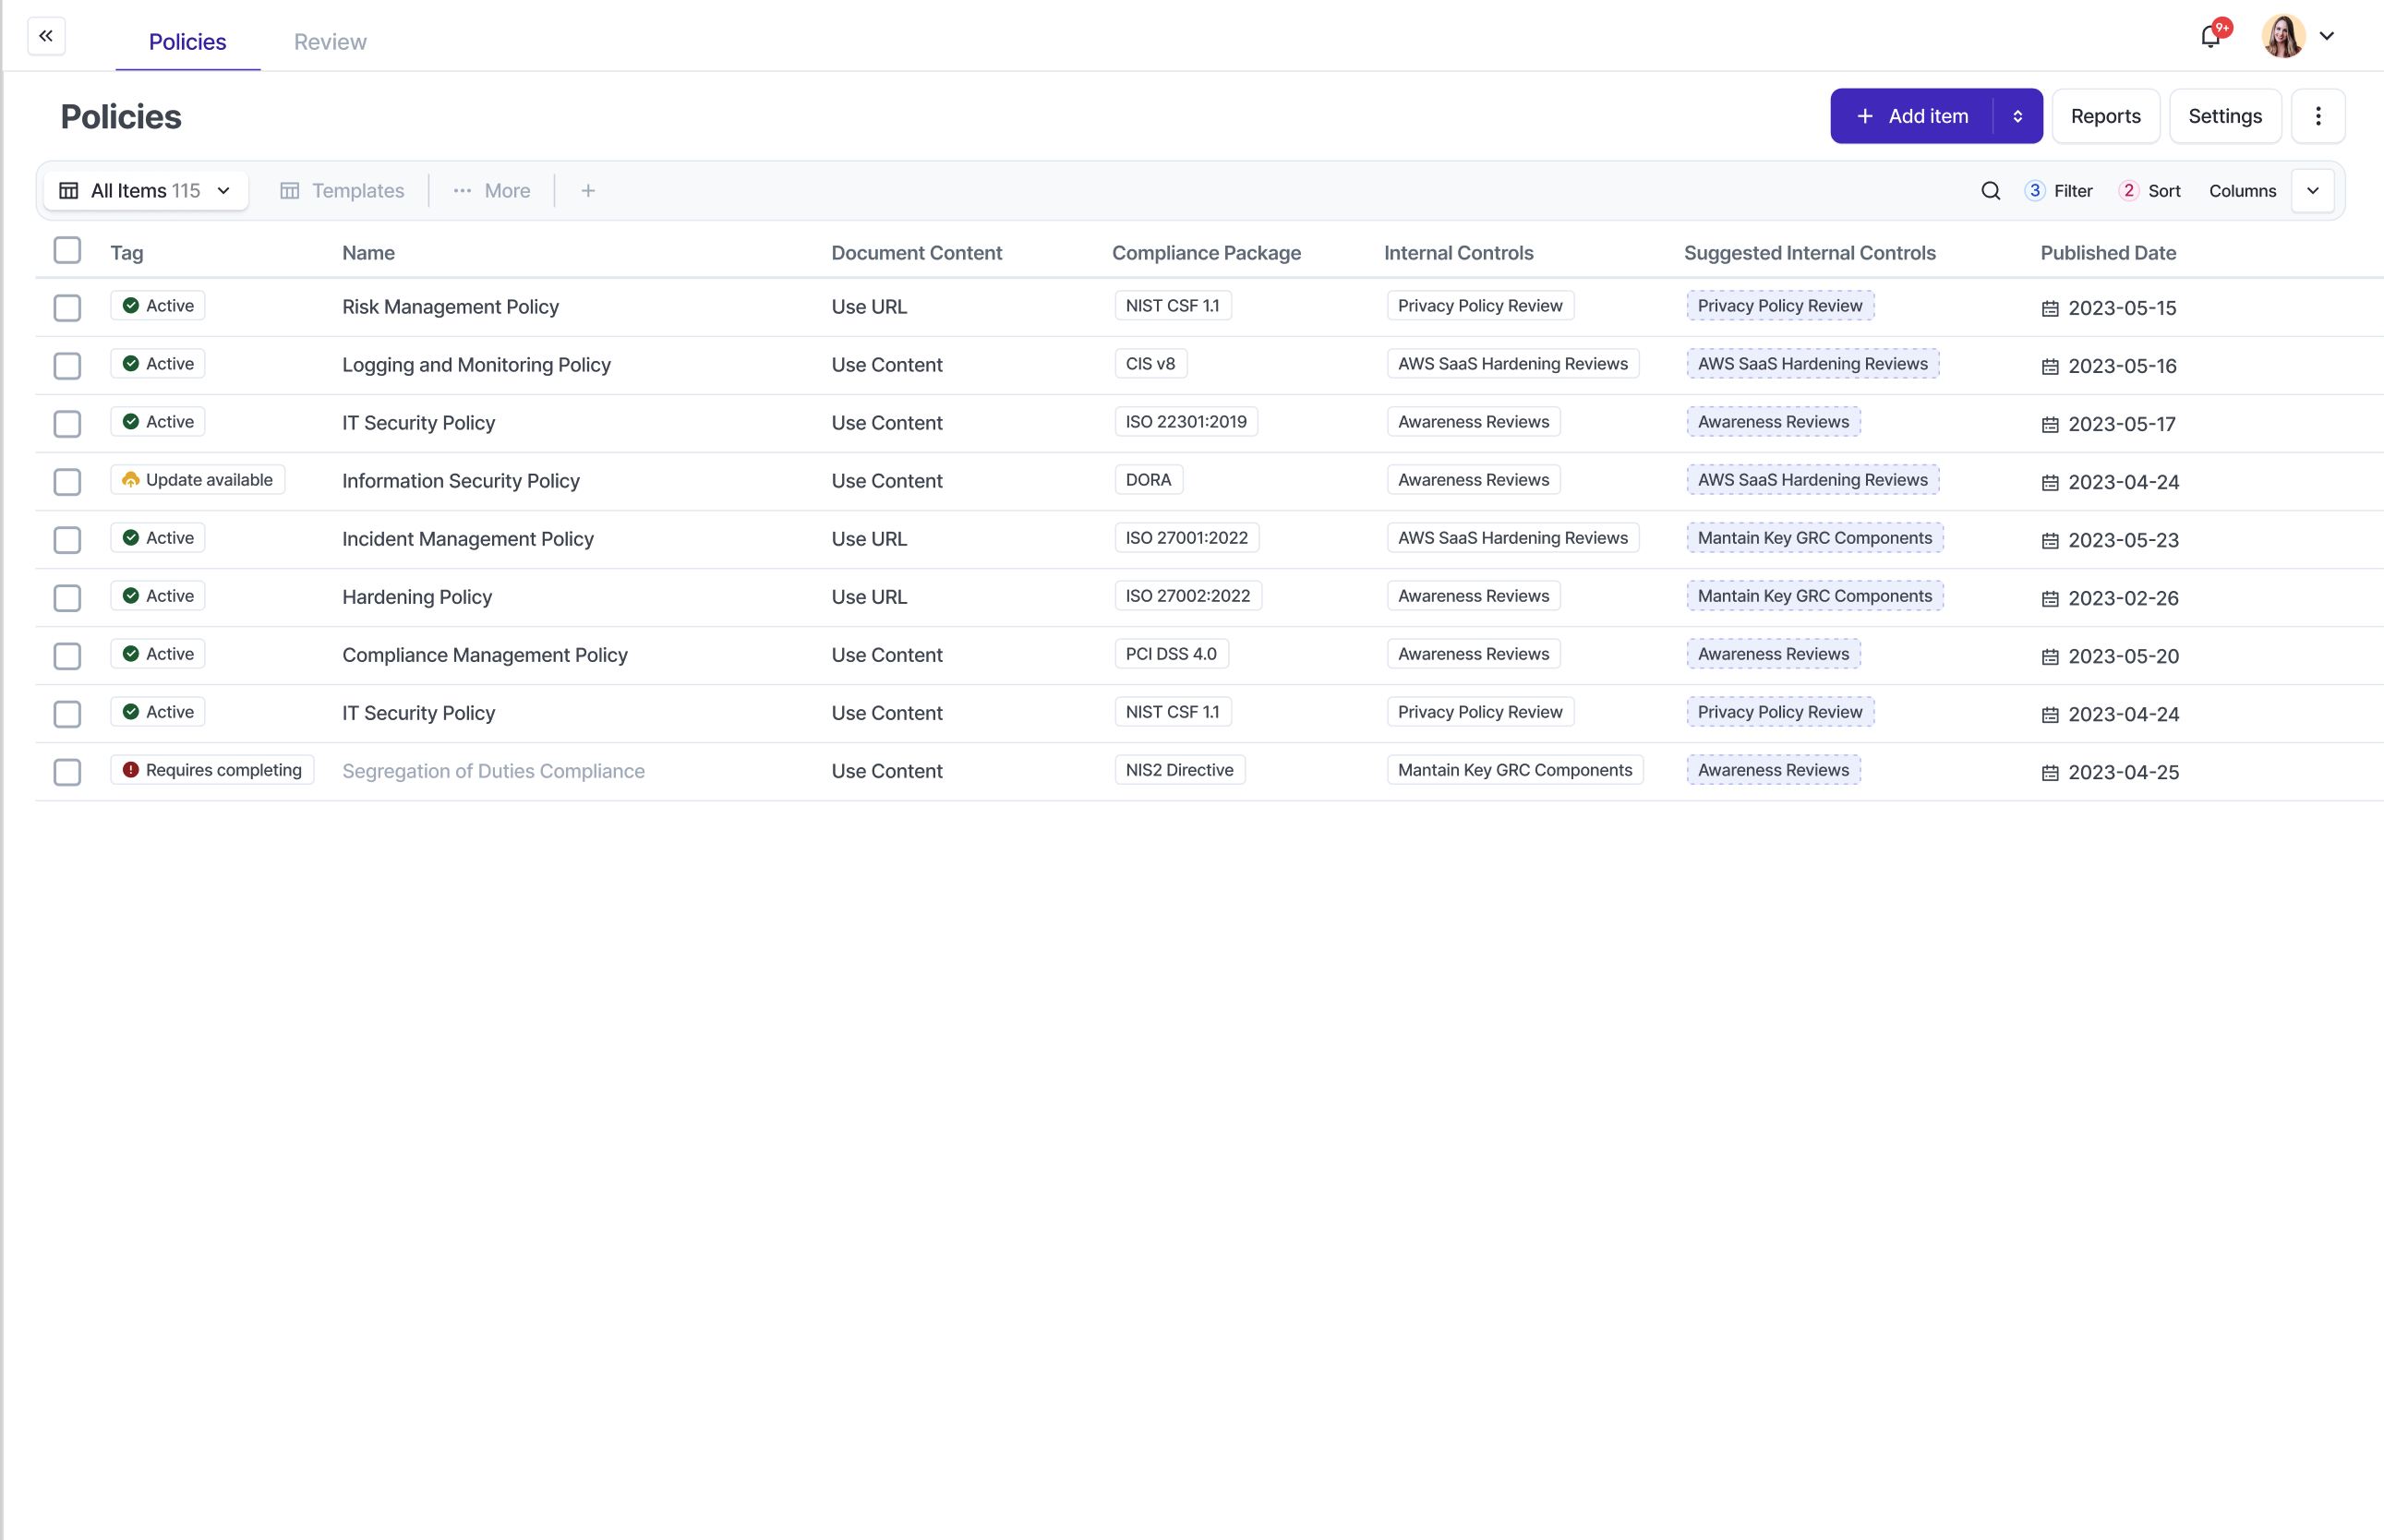Click the Reports button

tap(2105, 116)
